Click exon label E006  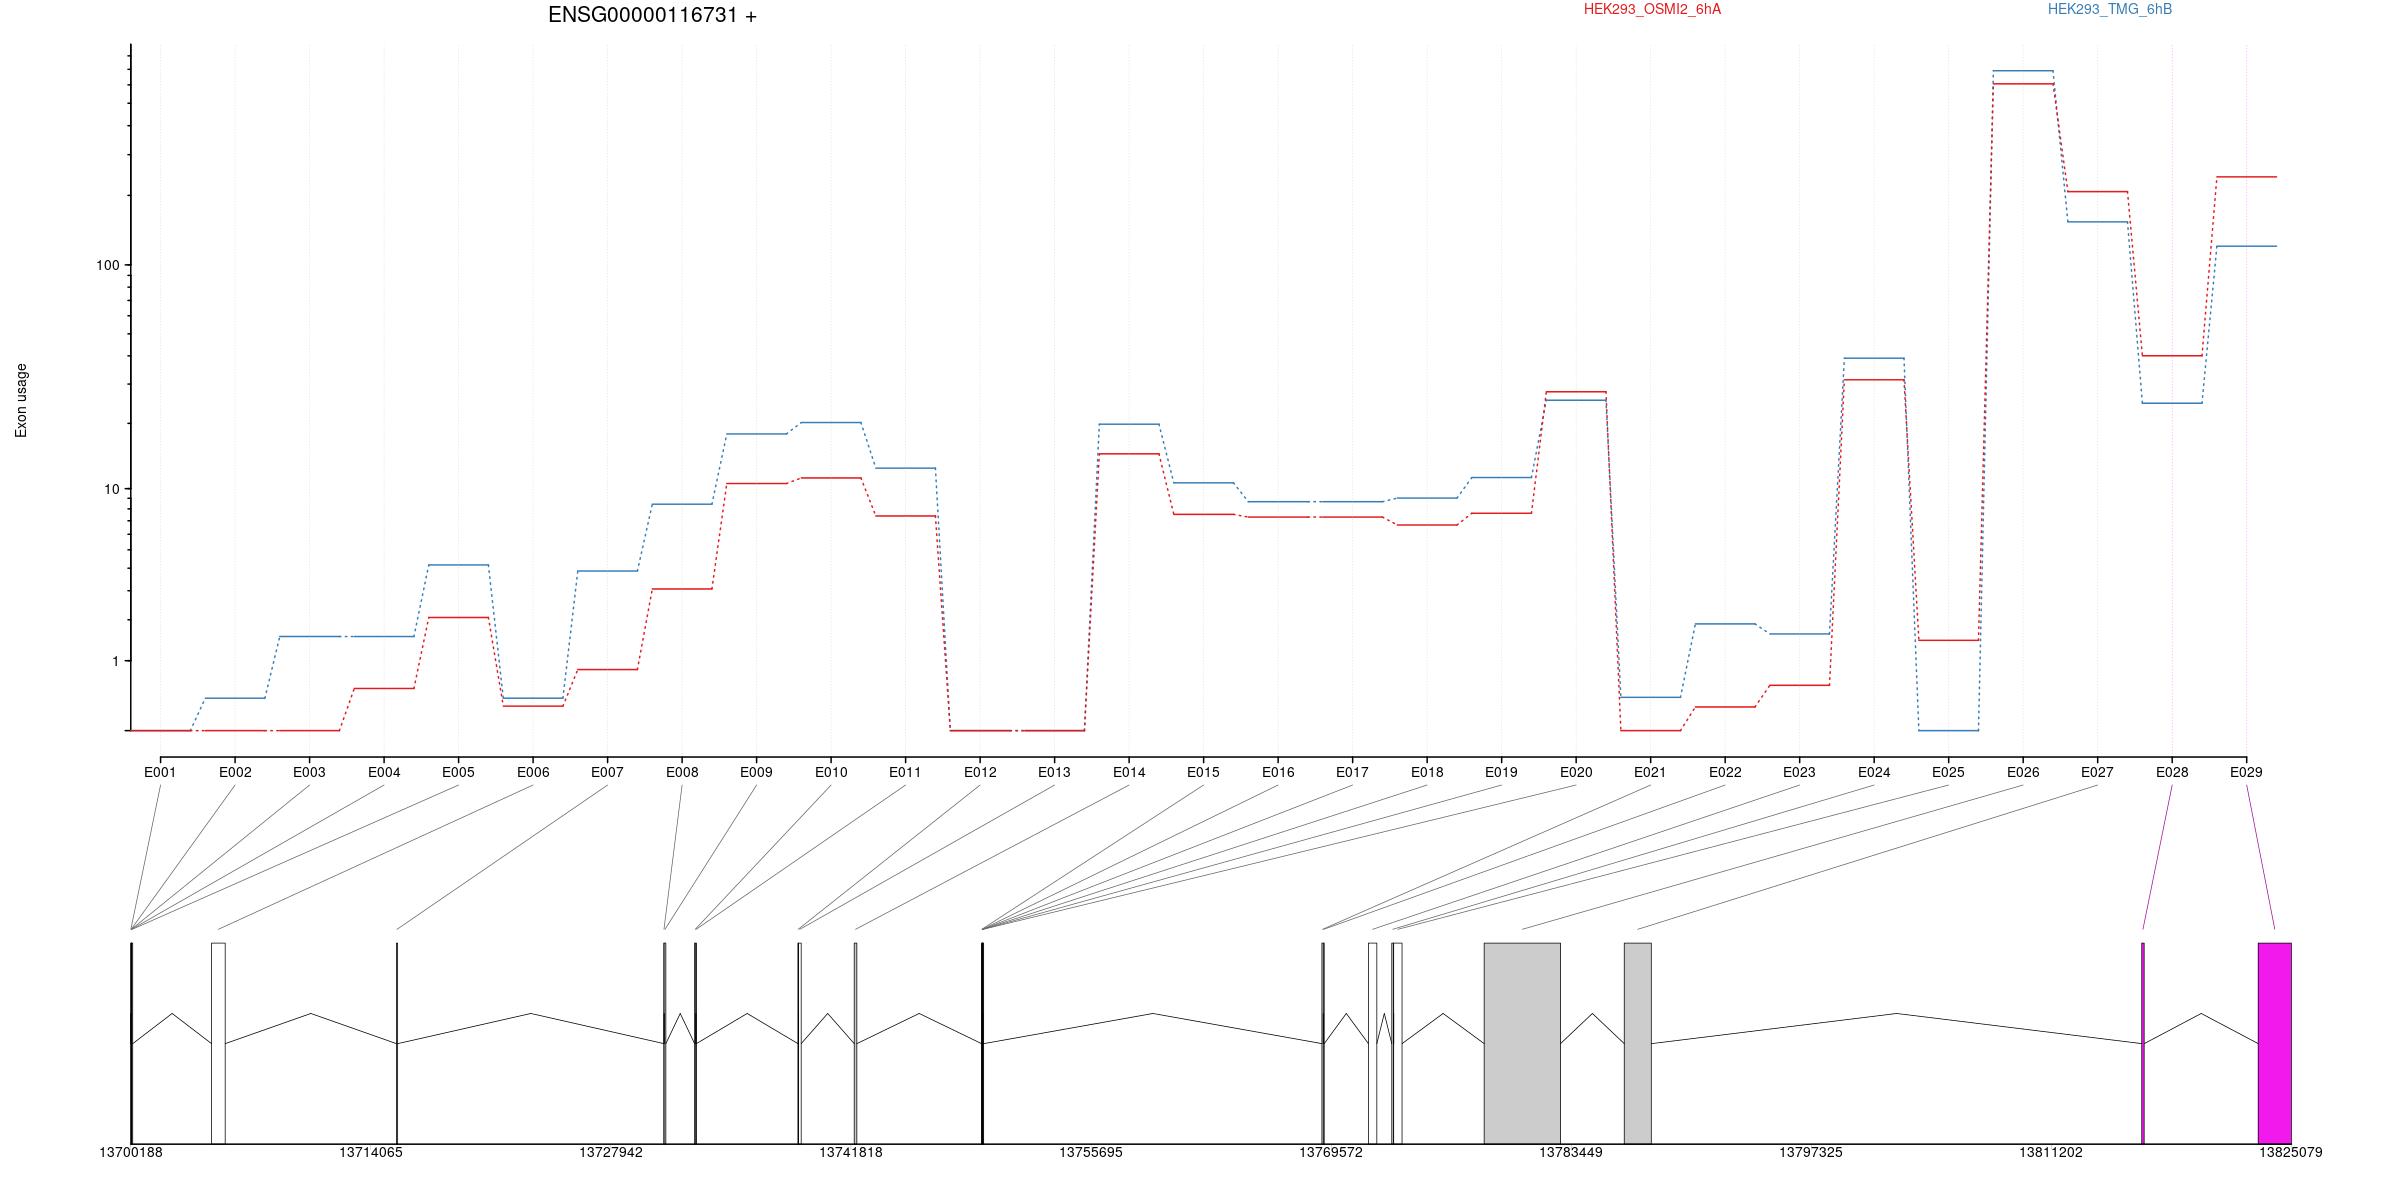(533, 772)
